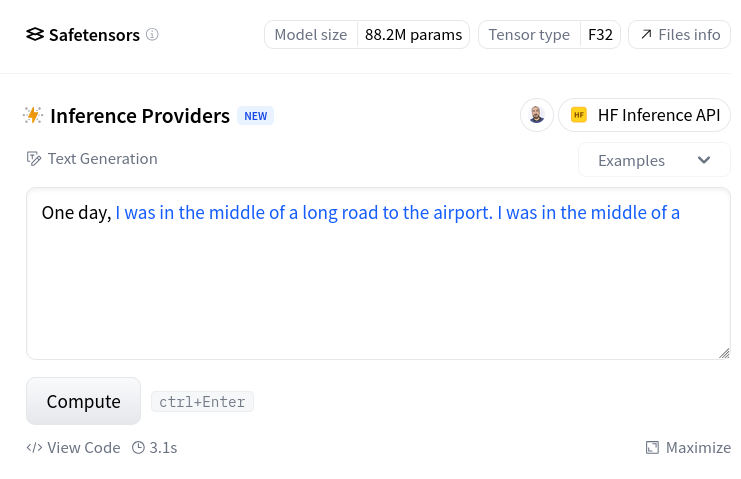Click the yellow HF logo icon

pyautogui.click(x=579, y=115)
